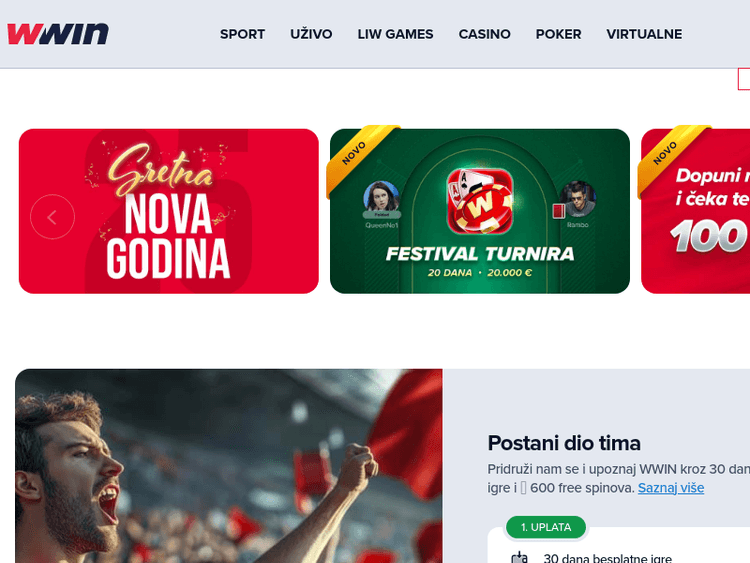This screenshot has width=750, height=563.
Task: Click the poker chip W icon
Action: click(x=480, y=201)
